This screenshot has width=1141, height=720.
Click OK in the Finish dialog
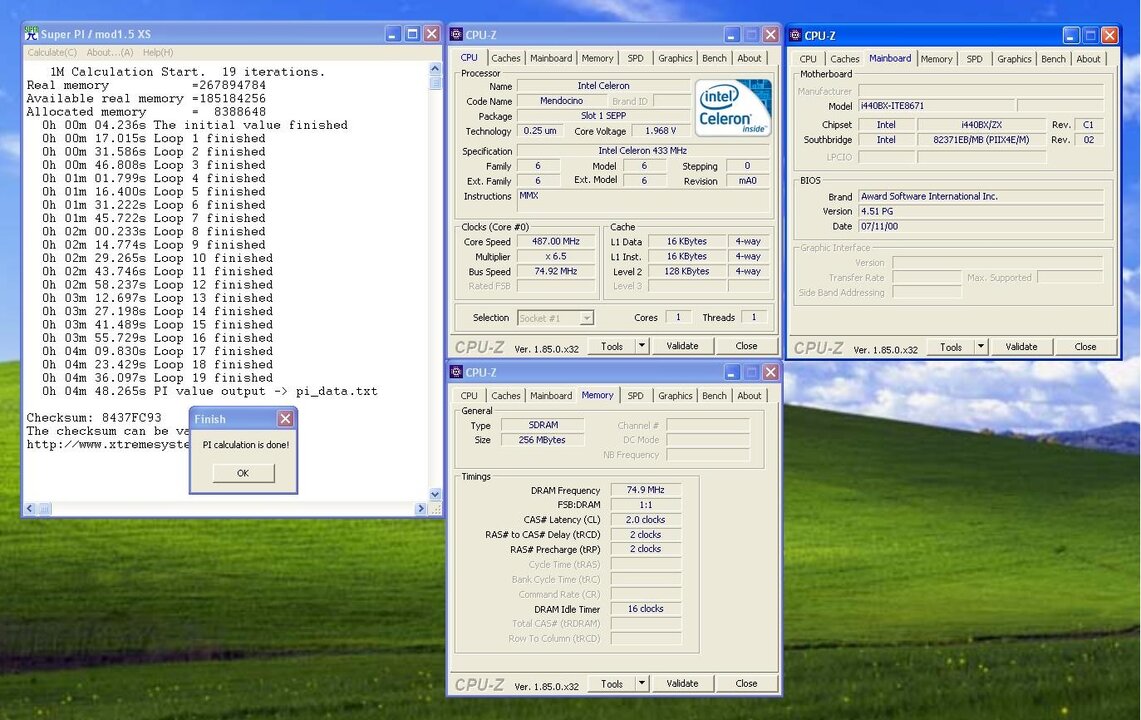coord(243,473)
